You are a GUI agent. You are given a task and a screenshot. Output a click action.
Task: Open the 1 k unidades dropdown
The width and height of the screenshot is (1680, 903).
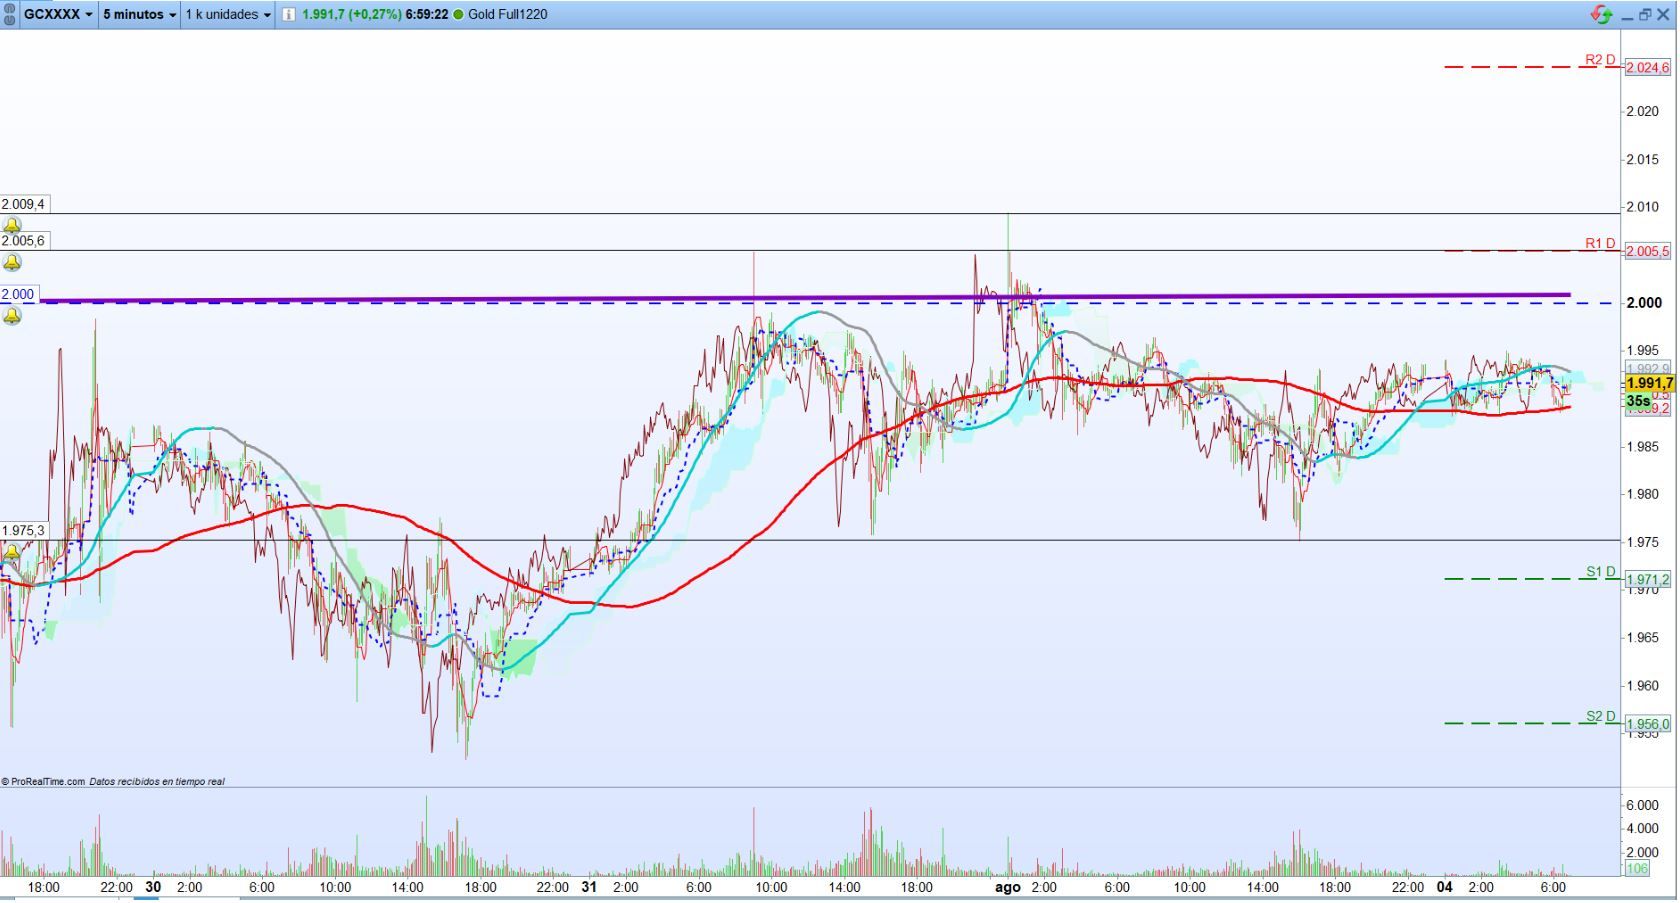coord(228,14)
